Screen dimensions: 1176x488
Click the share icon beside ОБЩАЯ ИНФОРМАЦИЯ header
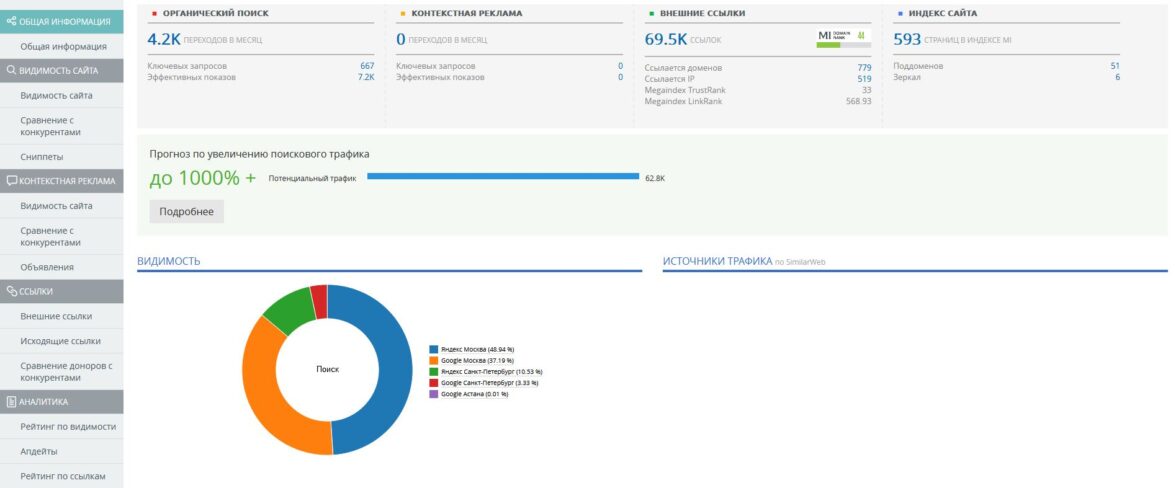[x=11, y=21]
